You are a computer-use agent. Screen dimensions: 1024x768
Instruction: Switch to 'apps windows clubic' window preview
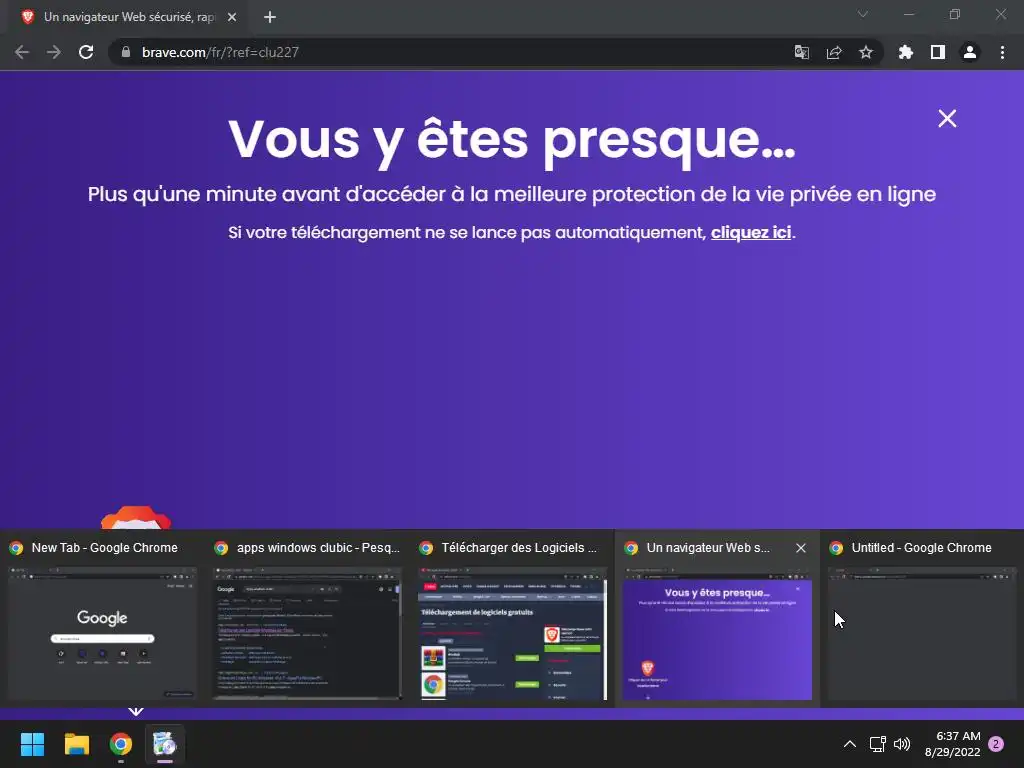point(307,618)
